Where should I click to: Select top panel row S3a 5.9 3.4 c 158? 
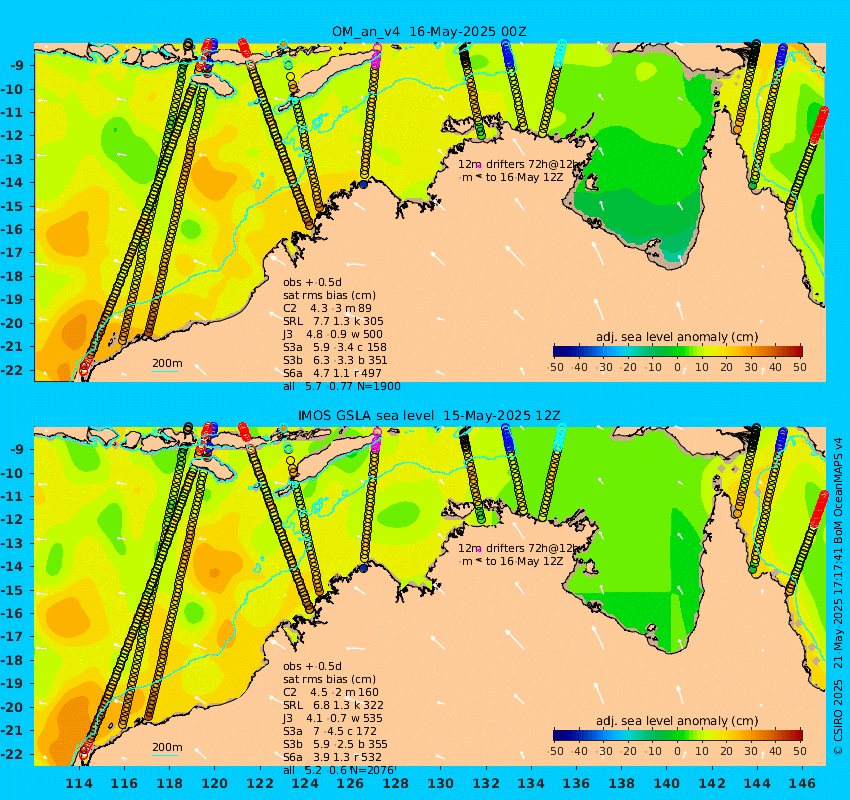(334, 347)
